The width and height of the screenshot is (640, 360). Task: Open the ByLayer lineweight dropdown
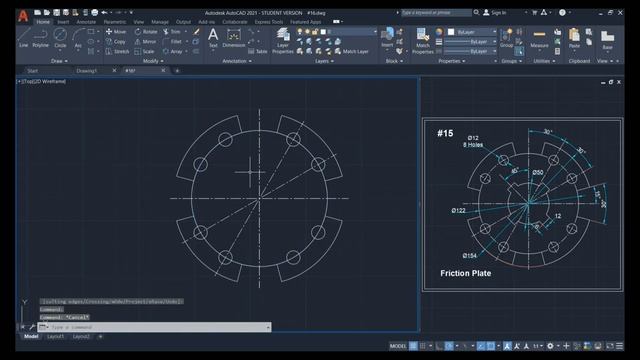click(471, 42)
